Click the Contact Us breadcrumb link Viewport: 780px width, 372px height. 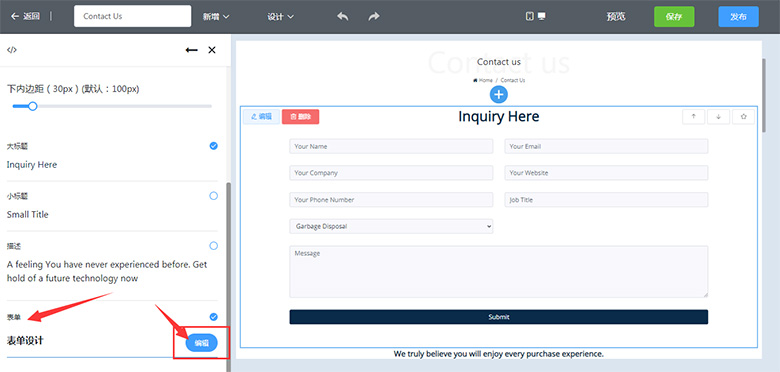(x=513, y=80)
